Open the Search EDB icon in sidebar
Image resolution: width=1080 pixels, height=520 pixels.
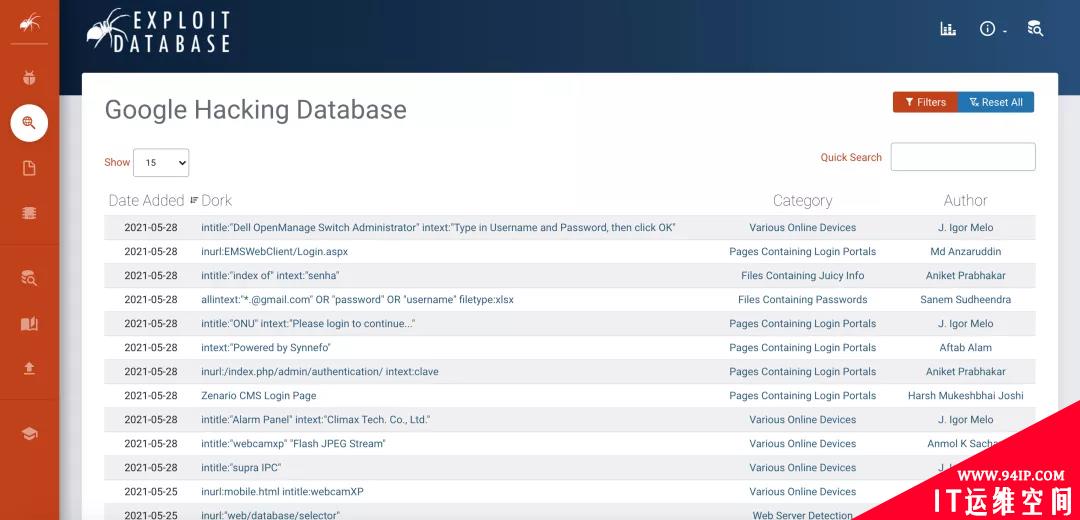[29, 278]
